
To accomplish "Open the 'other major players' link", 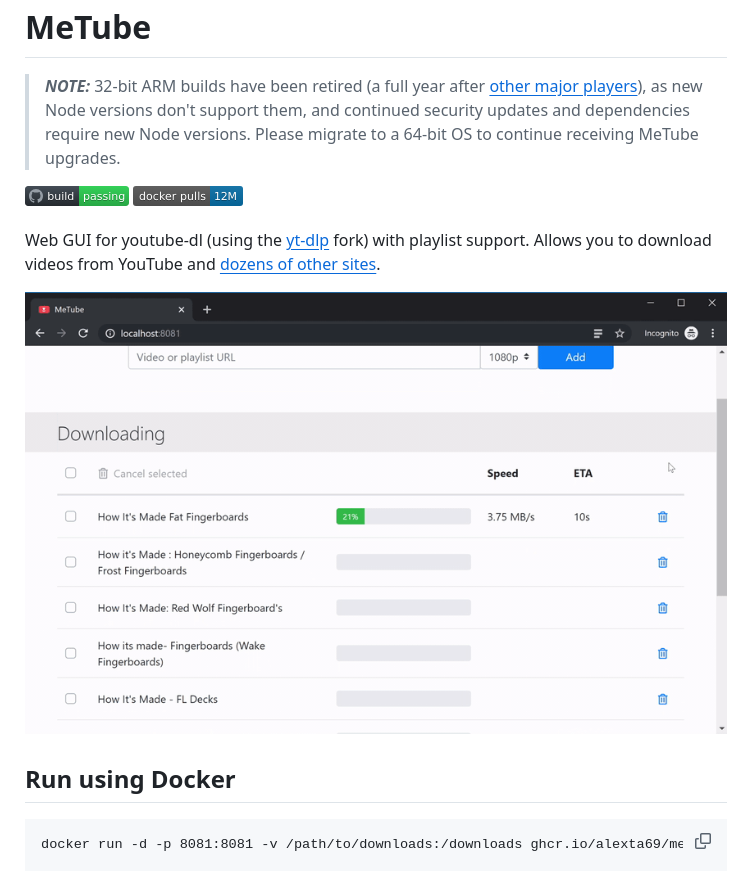I will coord(563,87).
